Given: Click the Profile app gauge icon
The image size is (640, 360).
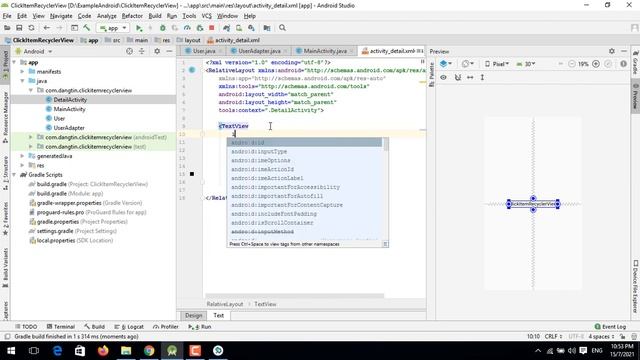Looking at the screenshot, I should click(x=187, y=28).
